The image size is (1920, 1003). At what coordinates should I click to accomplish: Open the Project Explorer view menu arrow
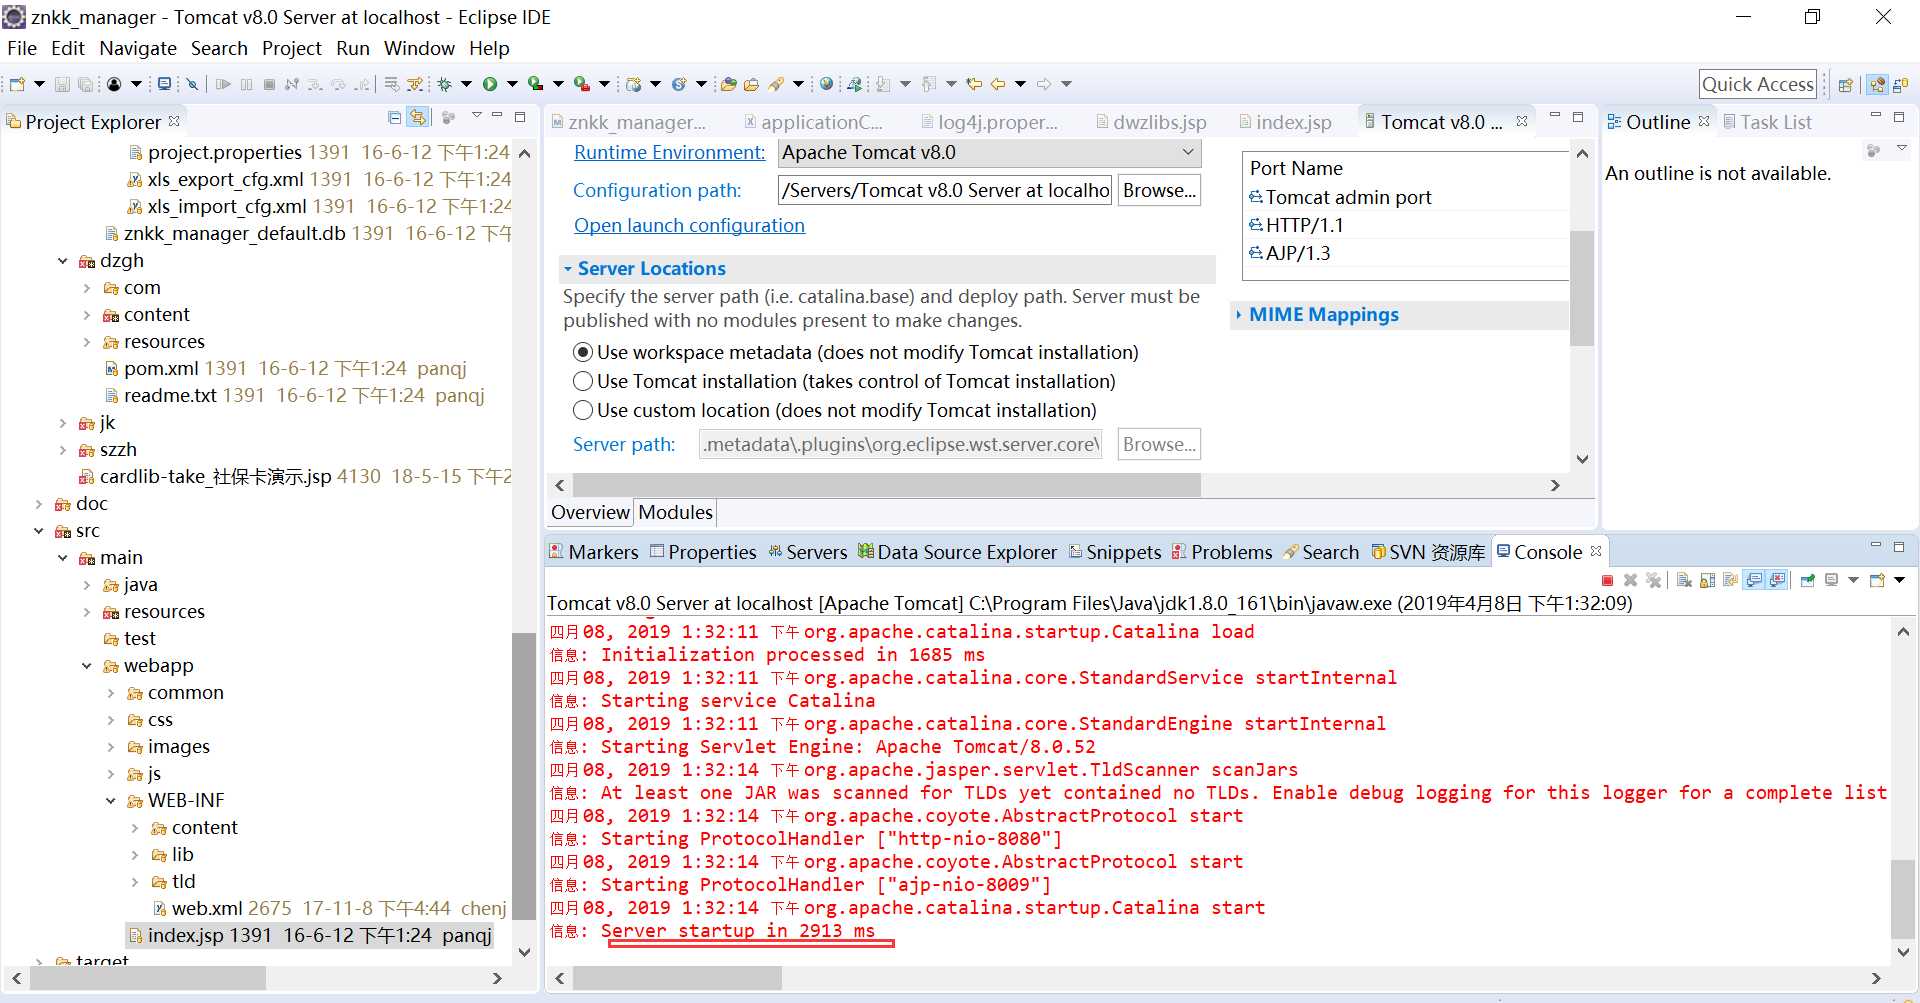coord(476,117)
